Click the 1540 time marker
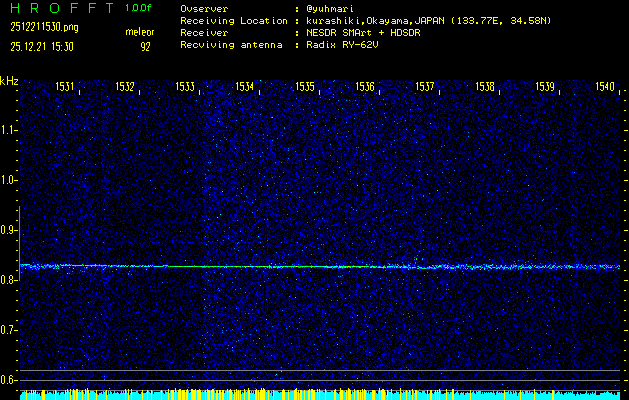The height and width of the screenshot is (400, 629). [604, 88]
